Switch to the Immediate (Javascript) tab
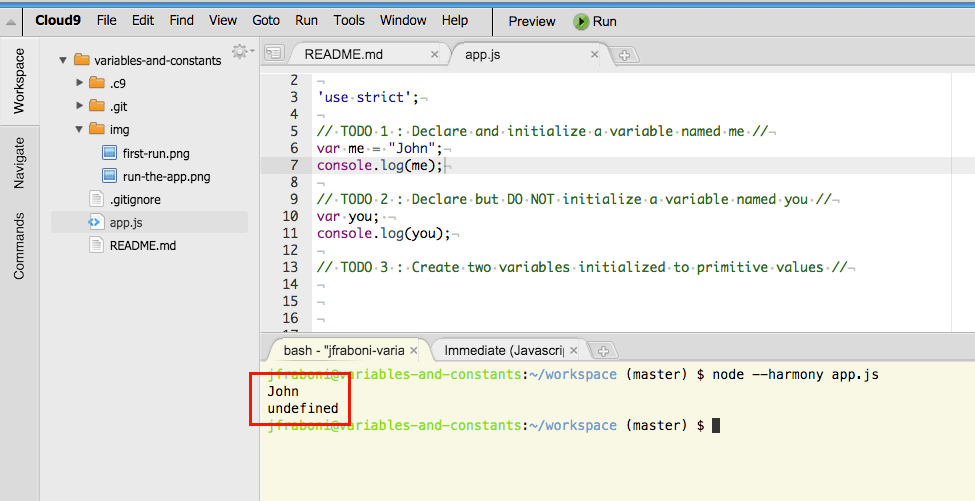The image size is (975, 501). [504, 351]
